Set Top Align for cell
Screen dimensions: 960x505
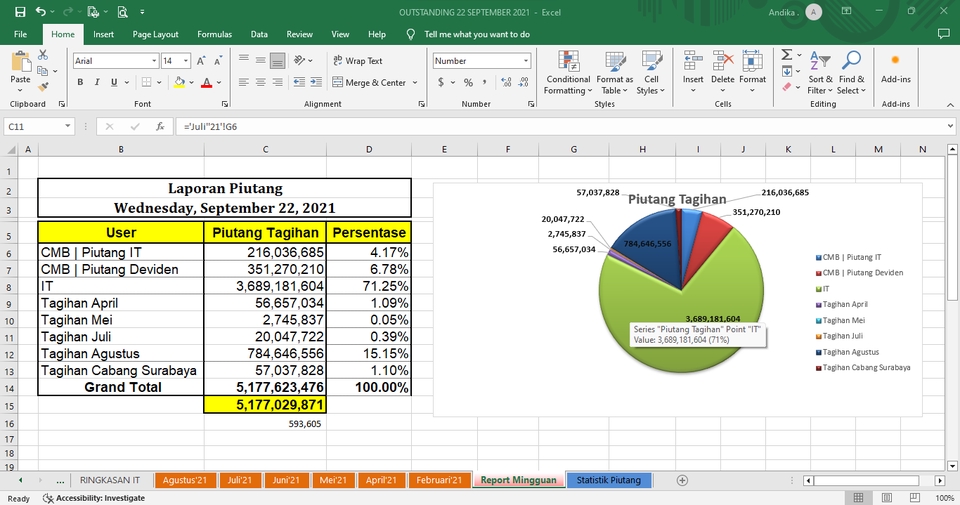(244, 60)
